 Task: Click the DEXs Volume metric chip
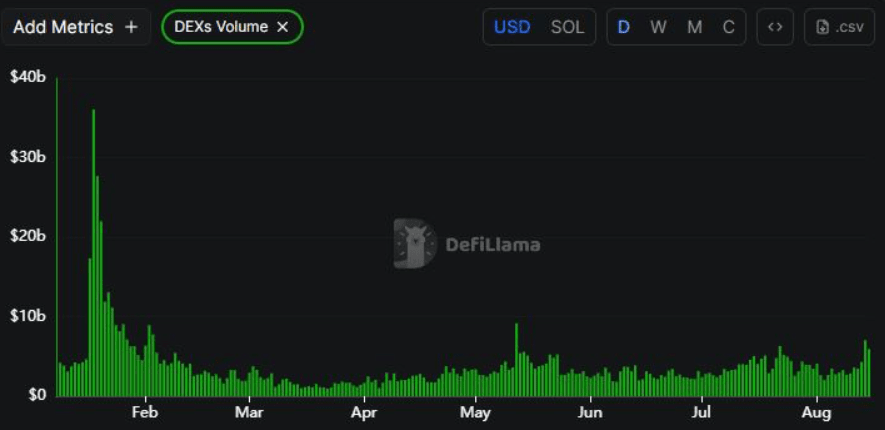pos(233,27)
